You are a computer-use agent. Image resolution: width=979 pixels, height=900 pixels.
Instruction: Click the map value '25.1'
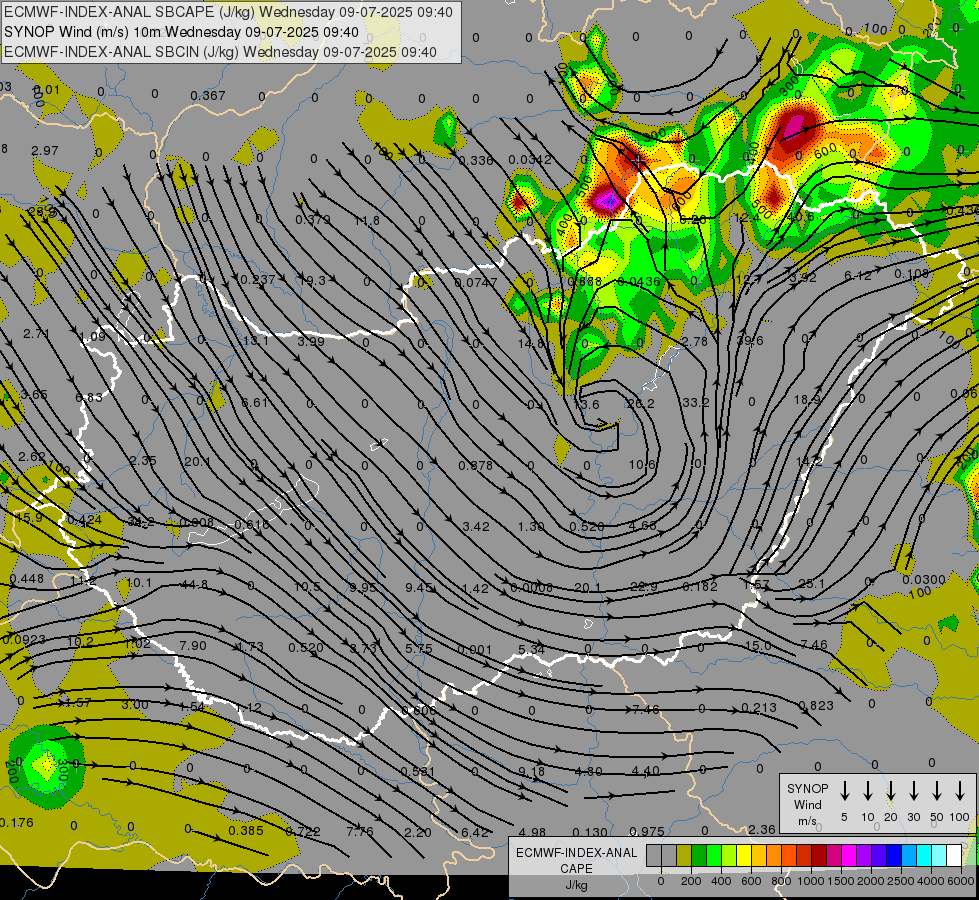[812, 584]
